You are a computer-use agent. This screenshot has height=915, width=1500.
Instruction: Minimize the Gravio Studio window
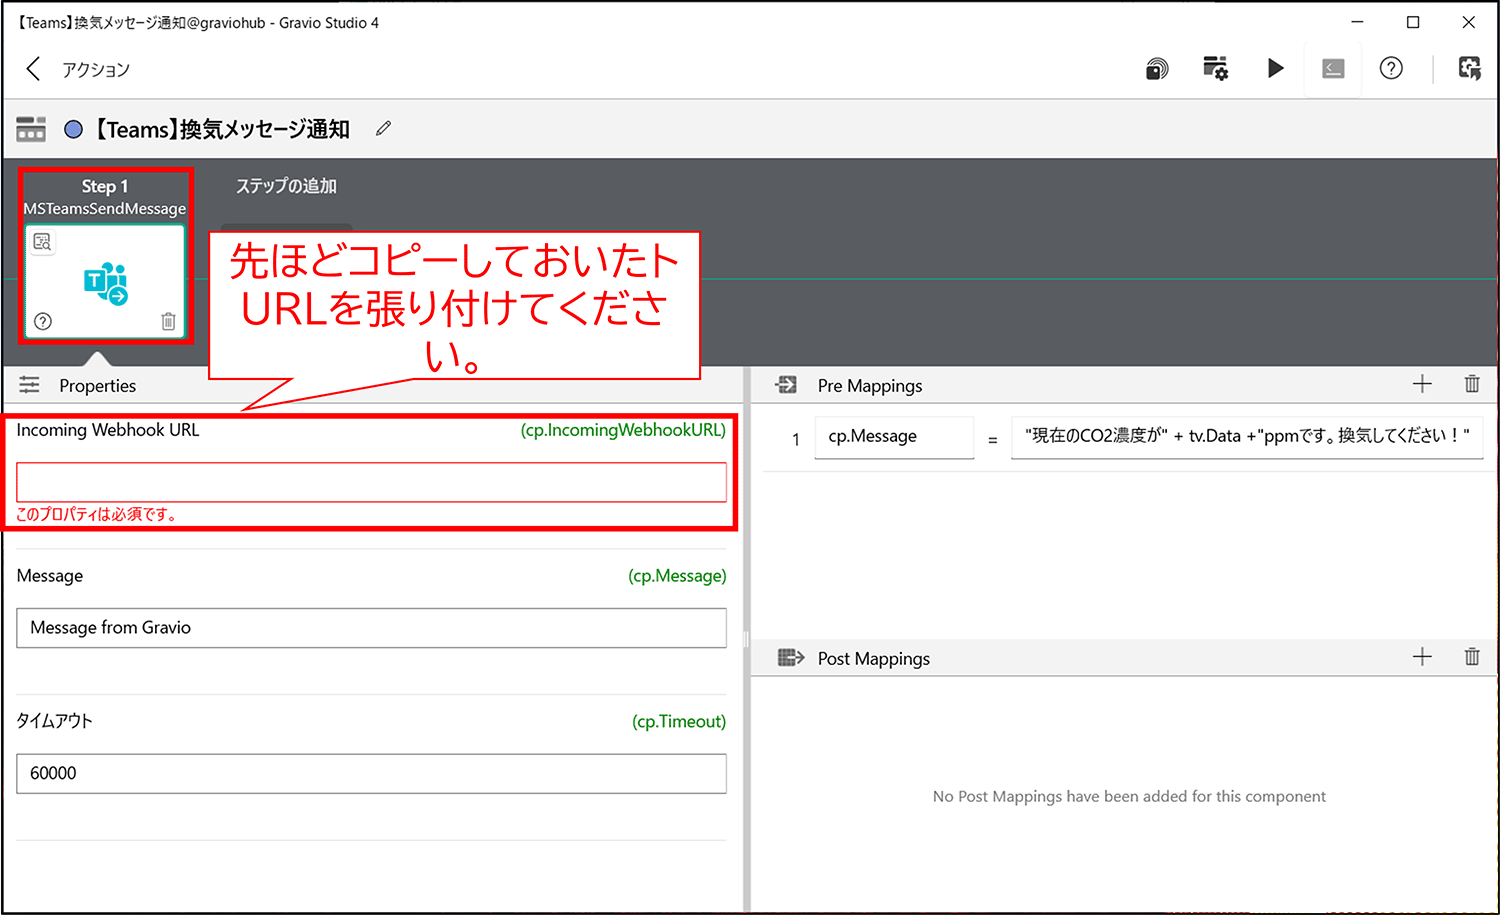click(1357, 22)
